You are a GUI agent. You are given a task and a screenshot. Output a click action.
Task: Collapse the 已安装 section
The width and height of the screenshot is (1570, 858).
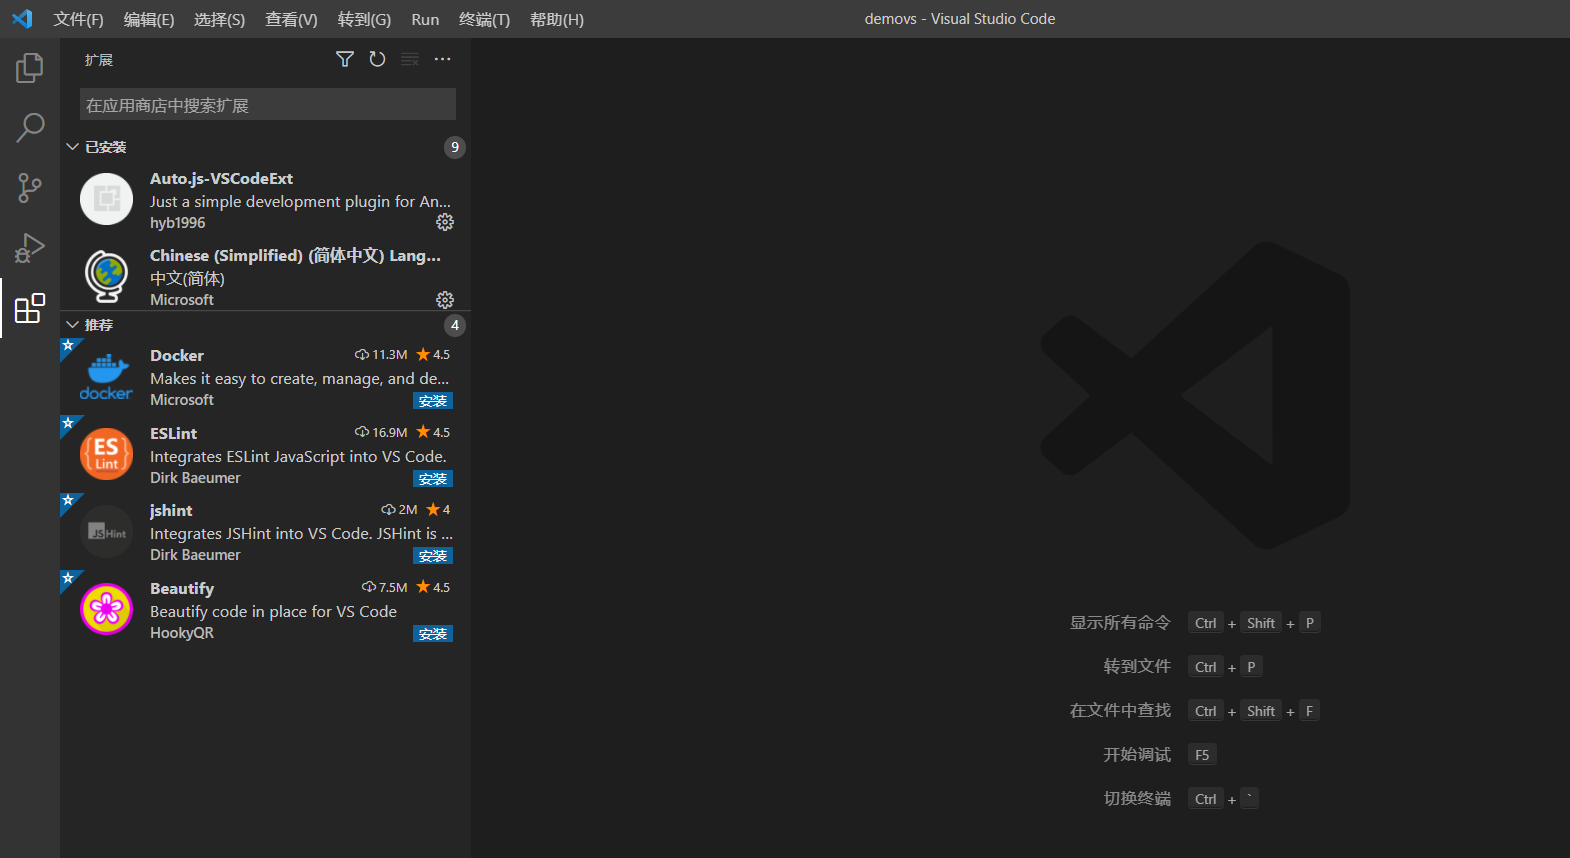tap(72, 147)
